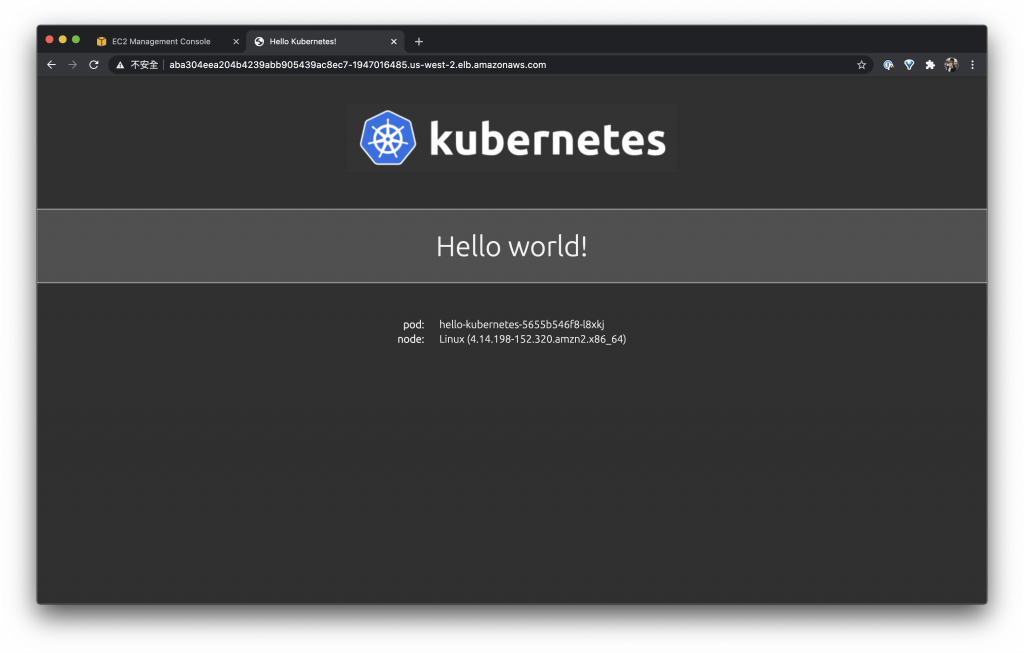Open the user profile avatar
Screen dimensions: 1024x653
(952, 65)
